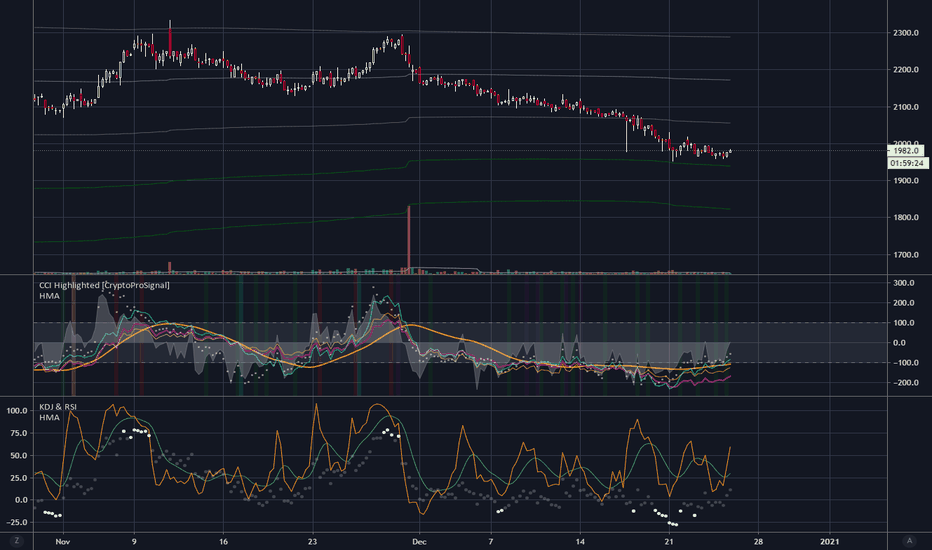
Task: Click the Z timezone button at bottom-left
Action: tap(17, 540)
